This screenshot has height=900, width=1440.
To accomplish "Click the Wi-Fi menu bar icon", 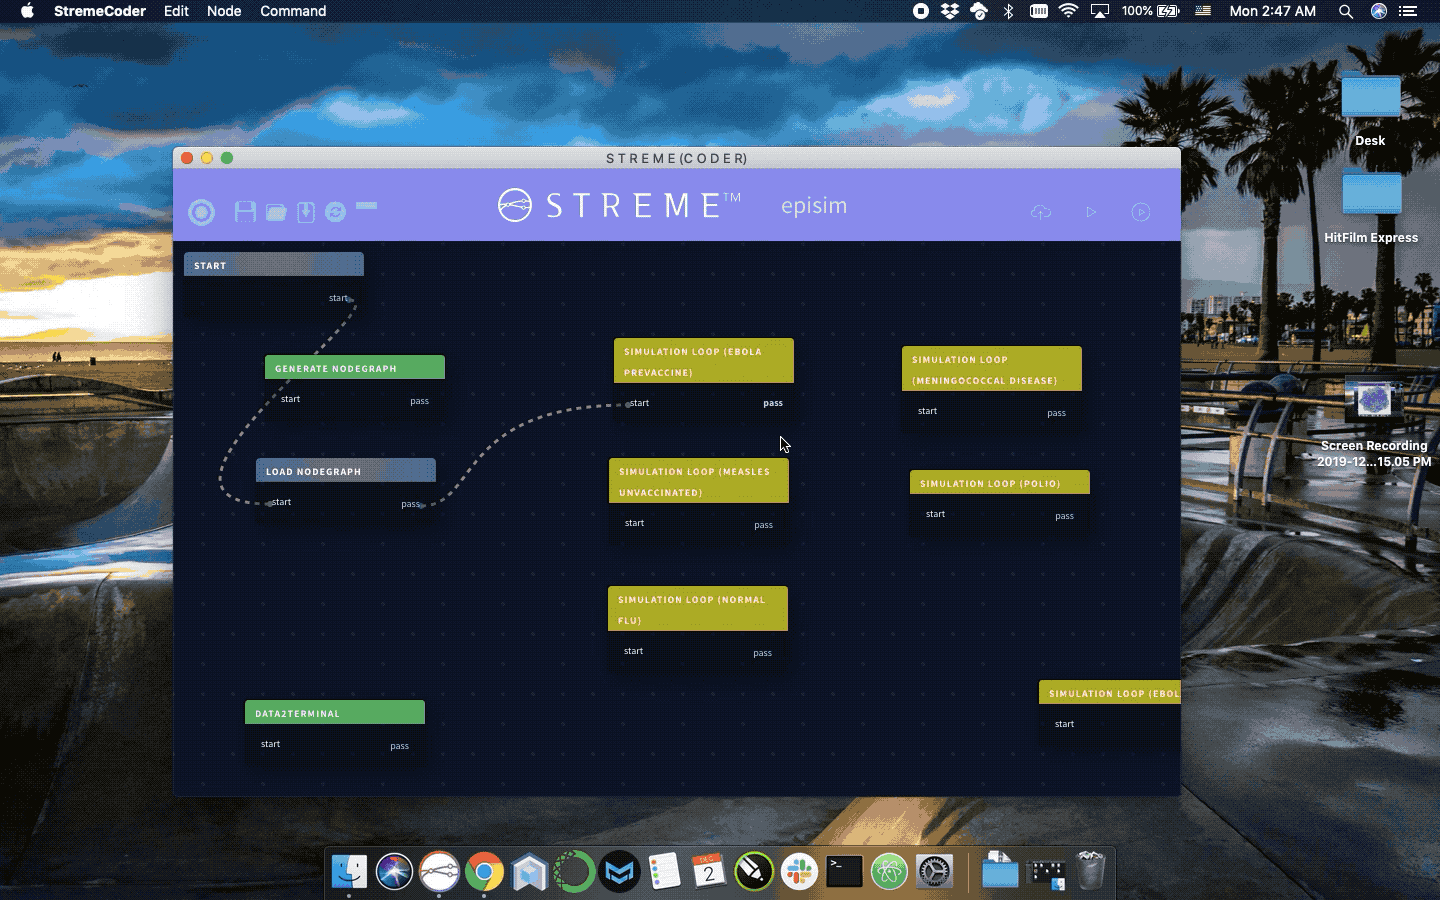I will coord(1068,11).
